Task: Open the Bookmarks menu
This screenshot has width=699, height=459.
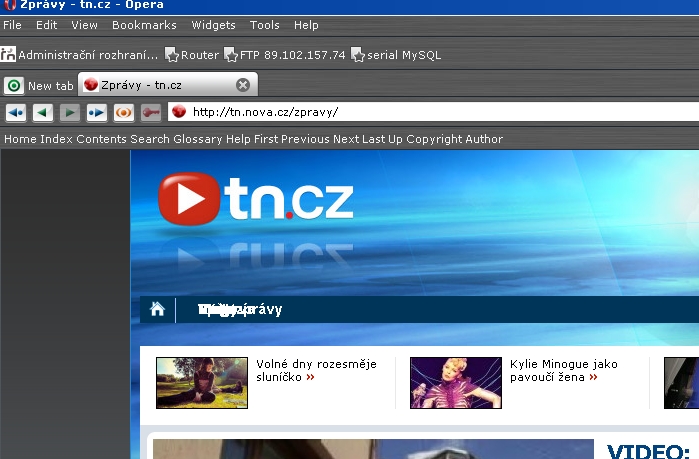Action: click(x=144, y=25)
